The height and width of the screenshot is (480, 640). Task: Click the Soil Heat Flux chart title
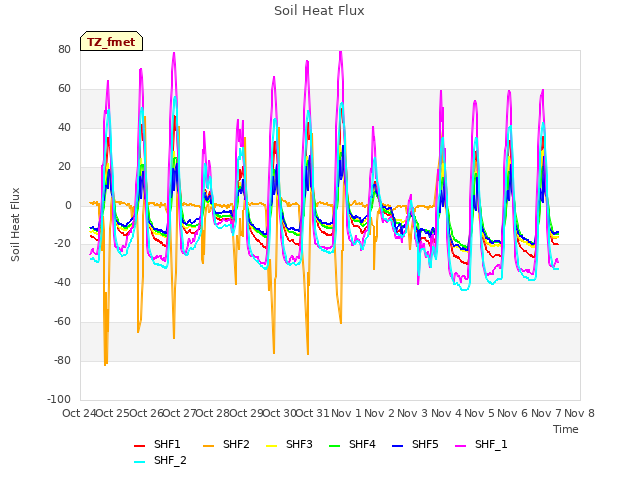319,11
